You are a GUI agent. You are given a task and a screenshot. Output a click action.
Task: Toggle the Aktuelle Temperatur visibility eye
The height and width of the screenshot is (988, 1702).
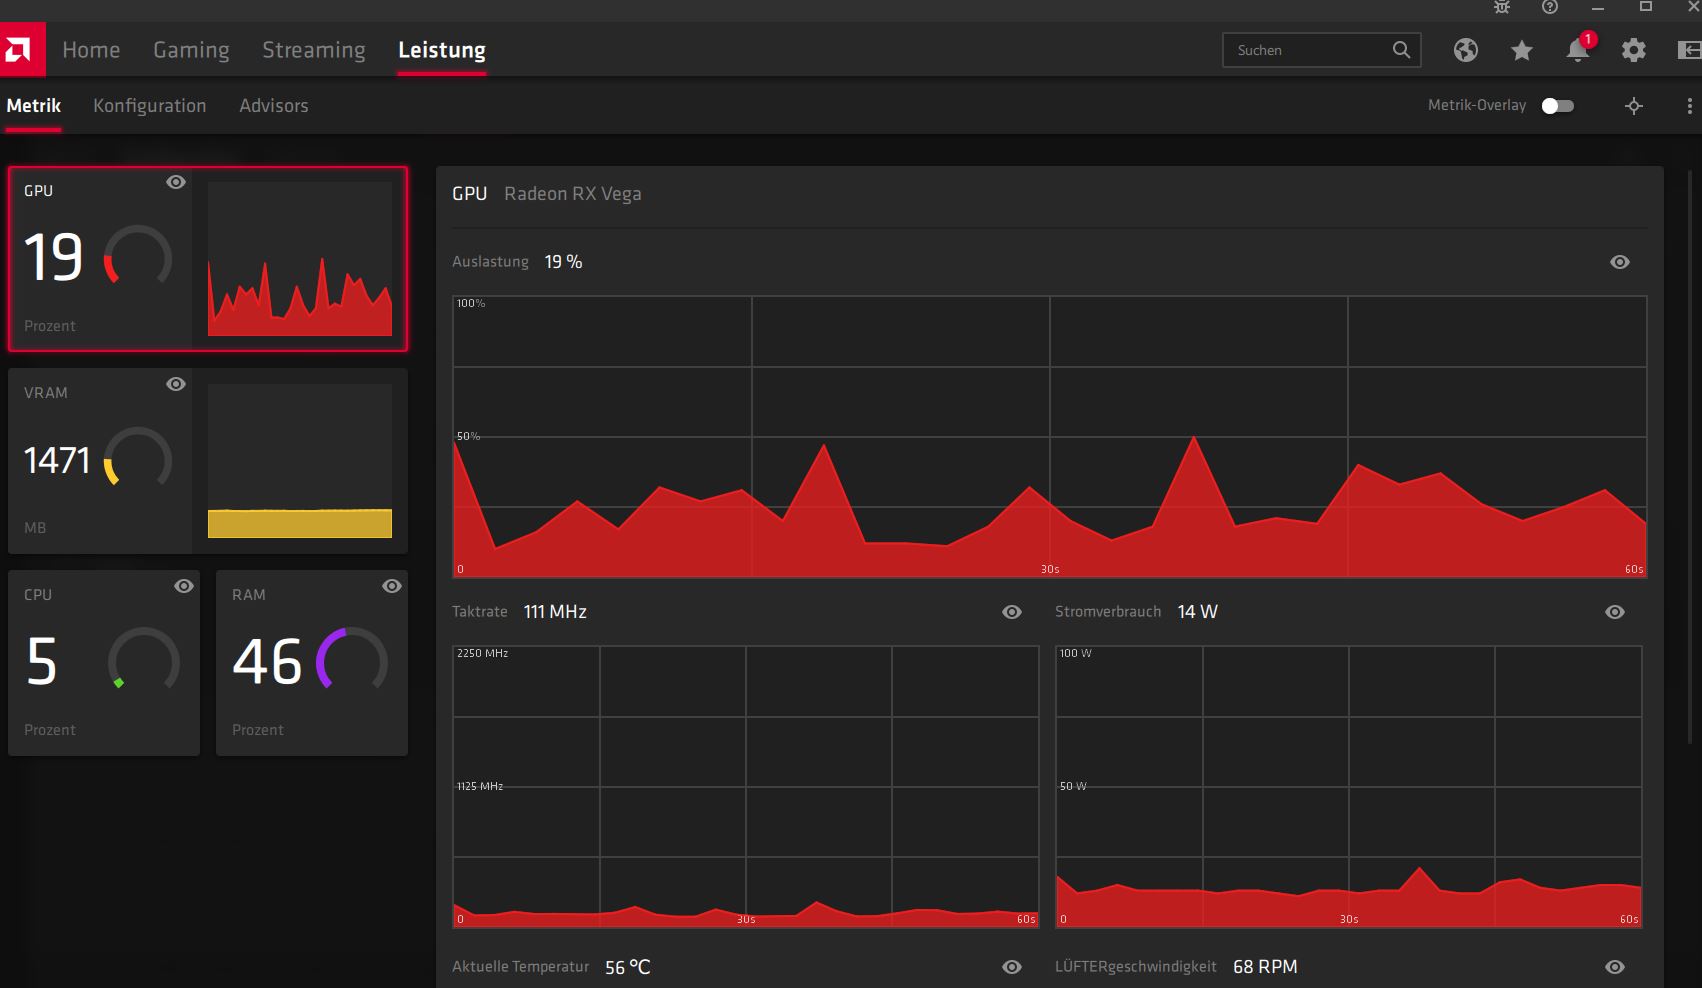pyautogui.click(x=1012, y=967)
